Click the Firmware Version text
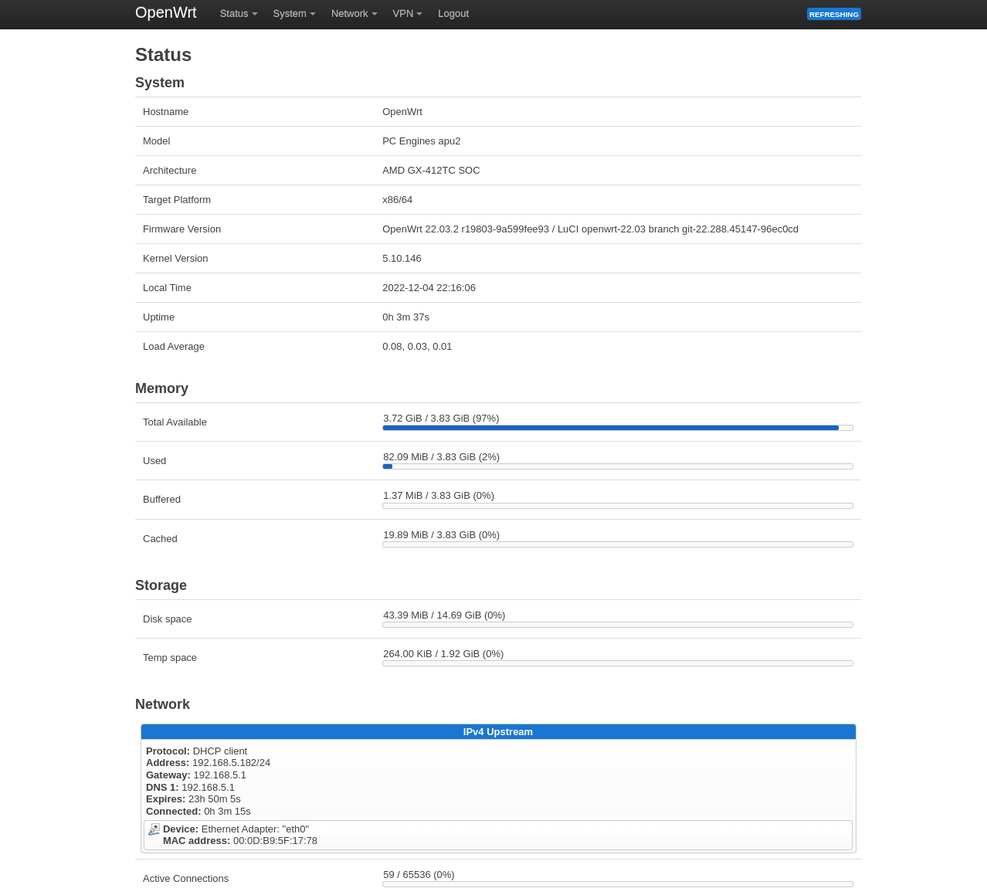The height and width of the screenshot is (895, 987). 589,228
